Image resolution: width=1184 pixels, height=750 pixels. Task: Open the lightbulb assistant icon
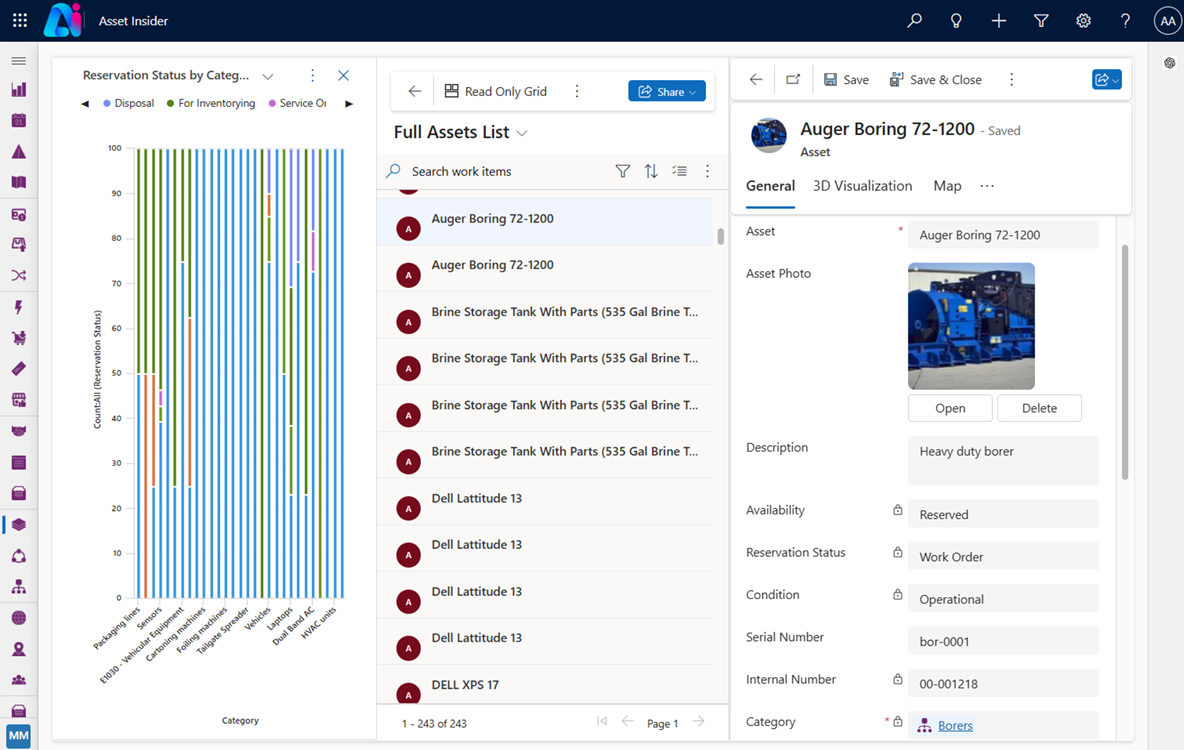pos(956,20)
